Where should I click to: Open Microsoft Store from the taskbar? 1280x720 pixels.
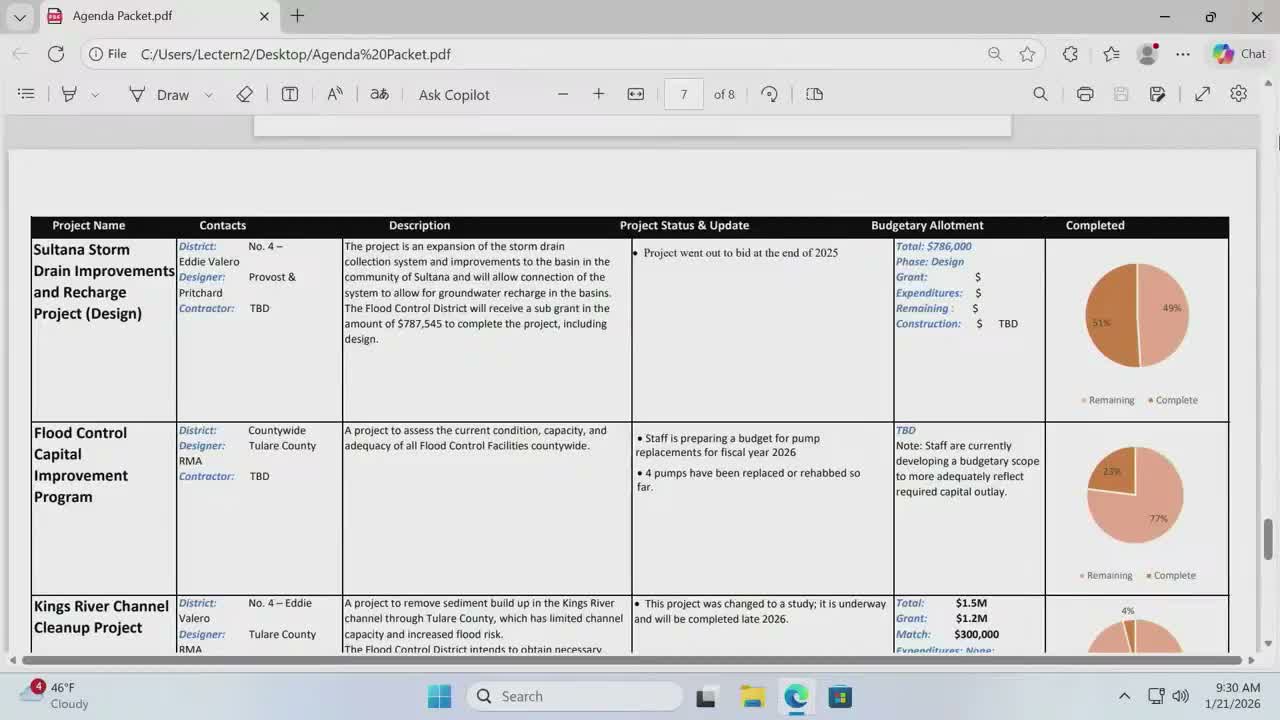[840, 696]
